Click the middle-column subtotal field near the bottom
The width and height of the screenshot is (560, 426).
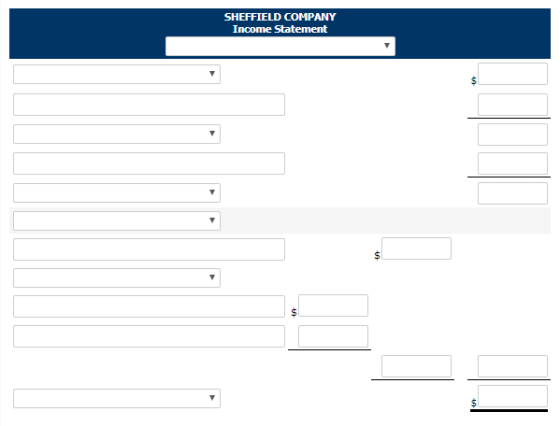416,366
